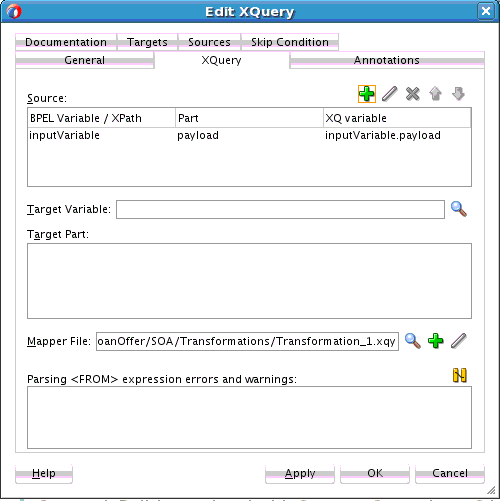Image resolution: width=500 pixels, height=501 pixels.
Task: Click the yellow parsing errors toggle icon
Action: [460, 375]
